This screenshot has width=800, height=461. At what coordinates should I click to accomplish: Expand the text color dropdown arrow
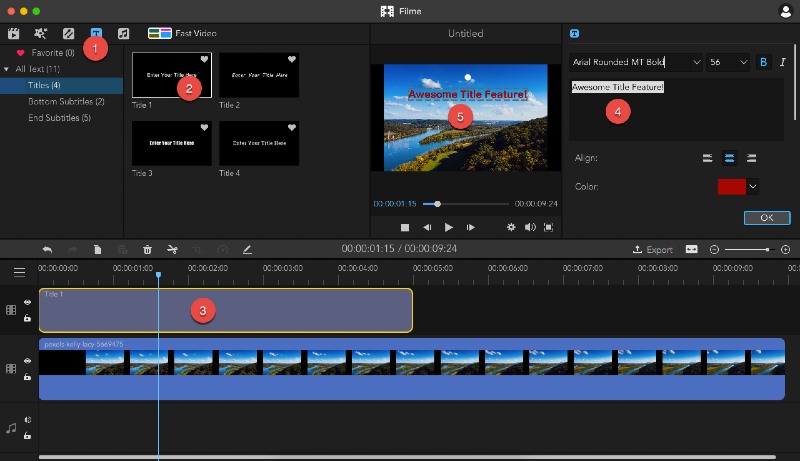(753, 187)
